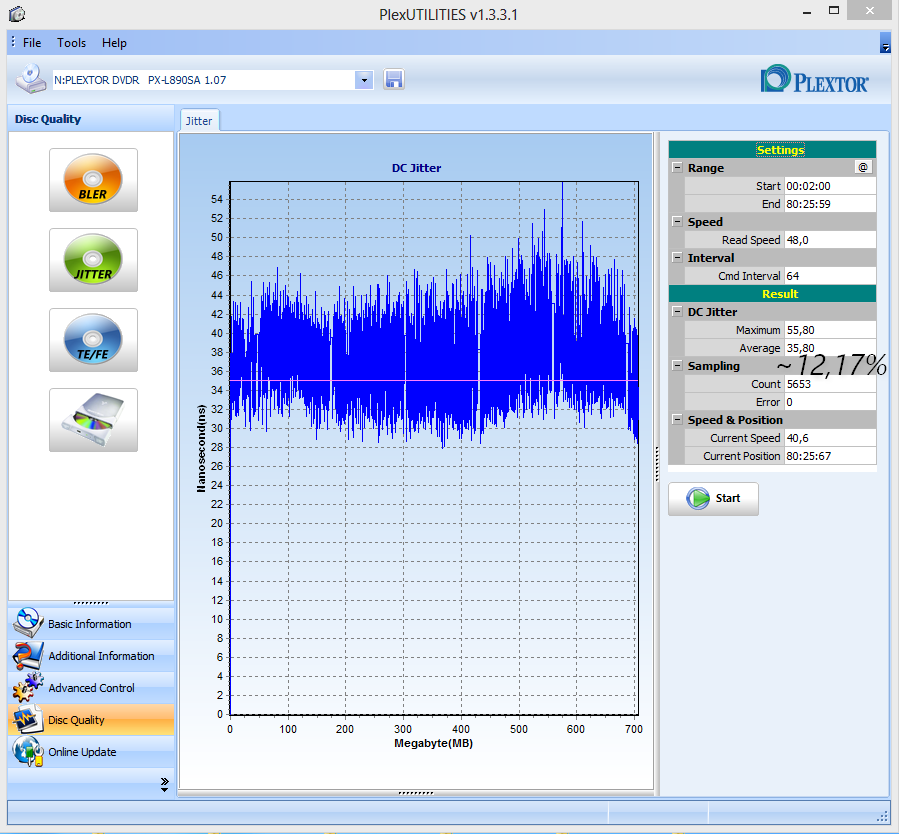
Task: Open Basic Information panel
Action: 90,624
